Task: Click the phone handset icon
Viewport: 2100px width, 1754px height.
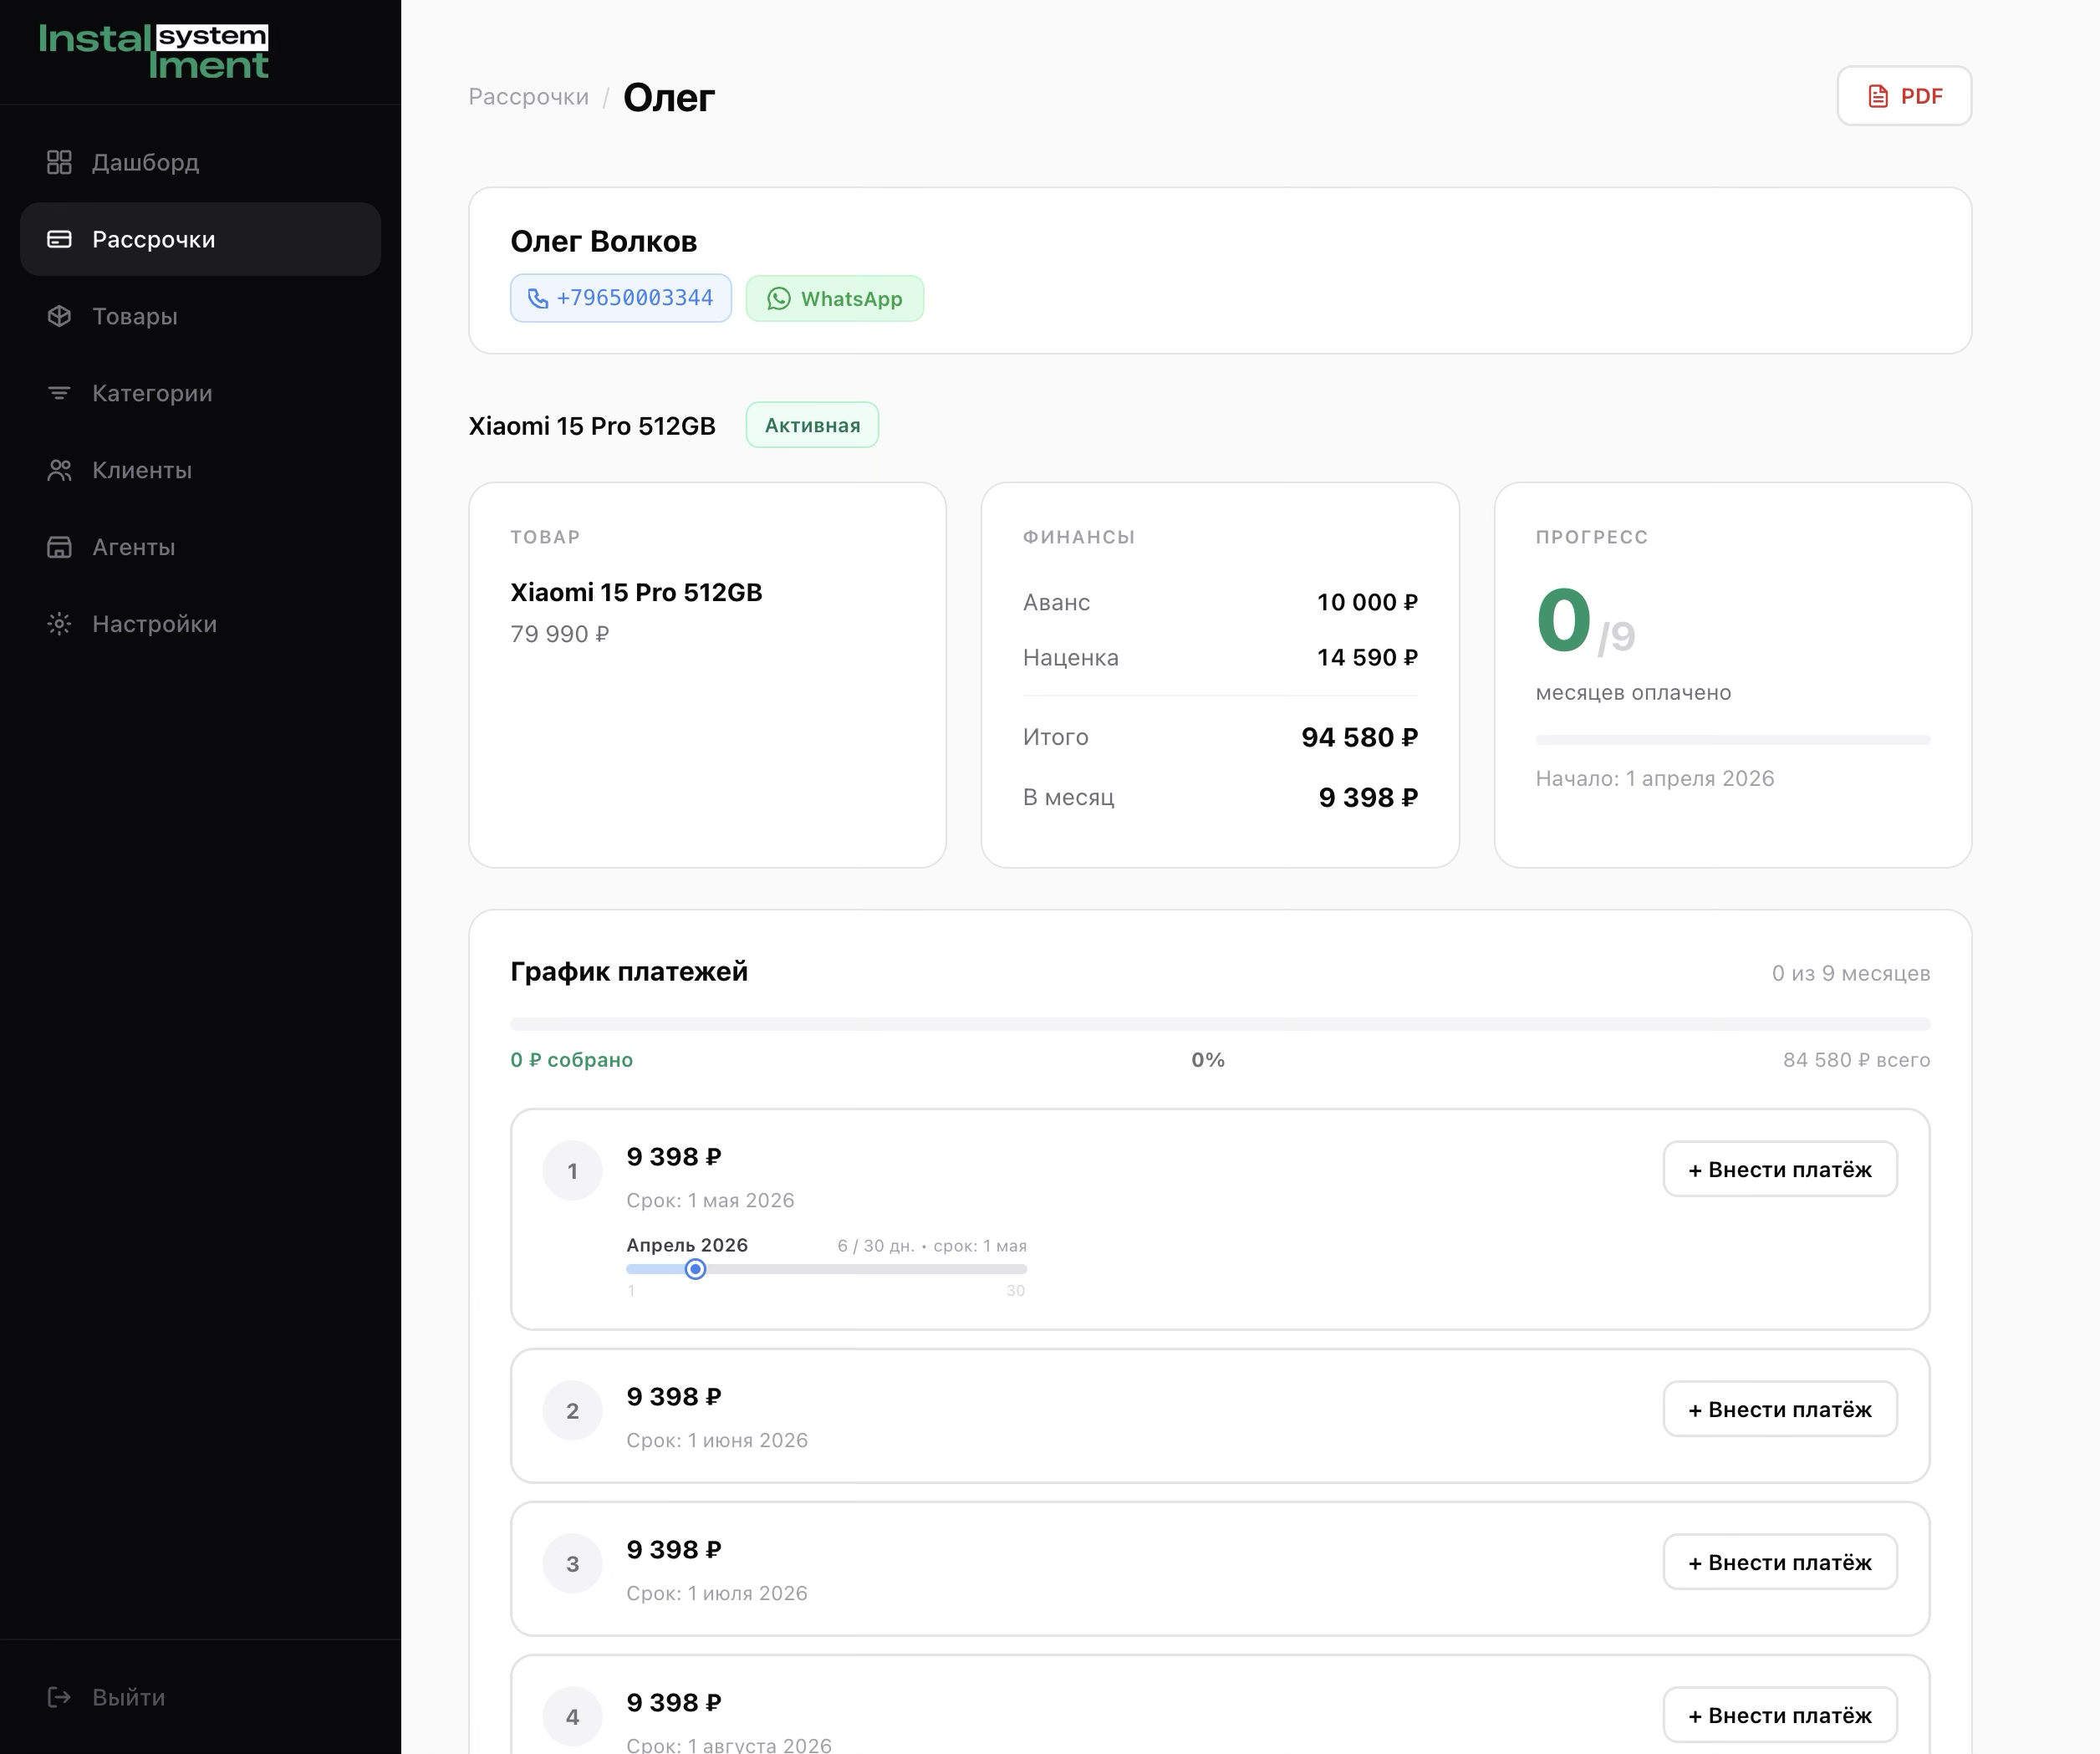Action: point(538,299)
